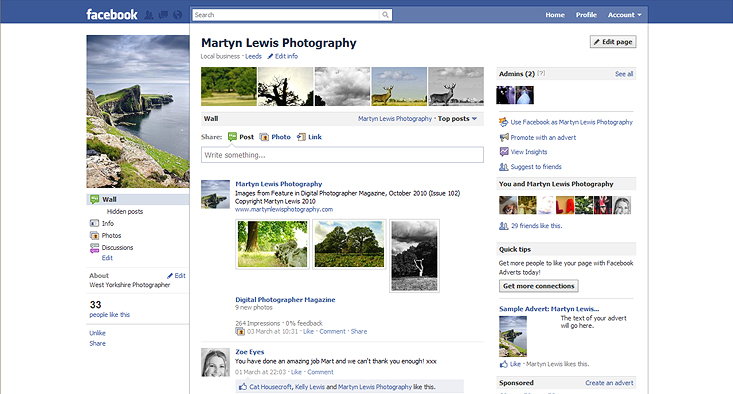Click the Info sidebar icon
Image resolution: width=733 pixels, height=394 pixels.
click(94, 223)
